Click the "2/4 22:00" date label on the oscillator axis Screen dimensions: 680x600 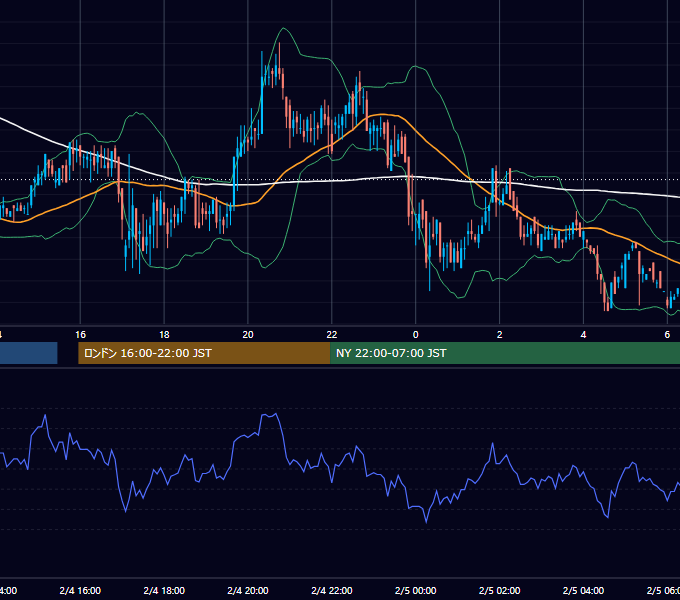click(332, 590)
